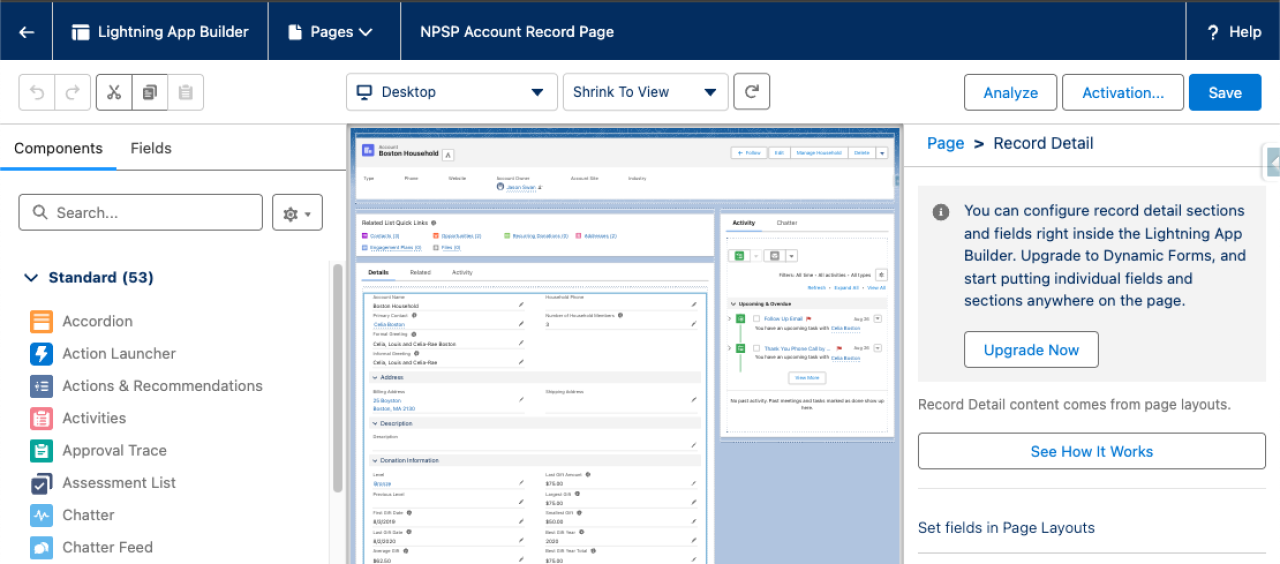
Task: Open the Shrink To View zoom dropdown
Action: coord(646,92)
